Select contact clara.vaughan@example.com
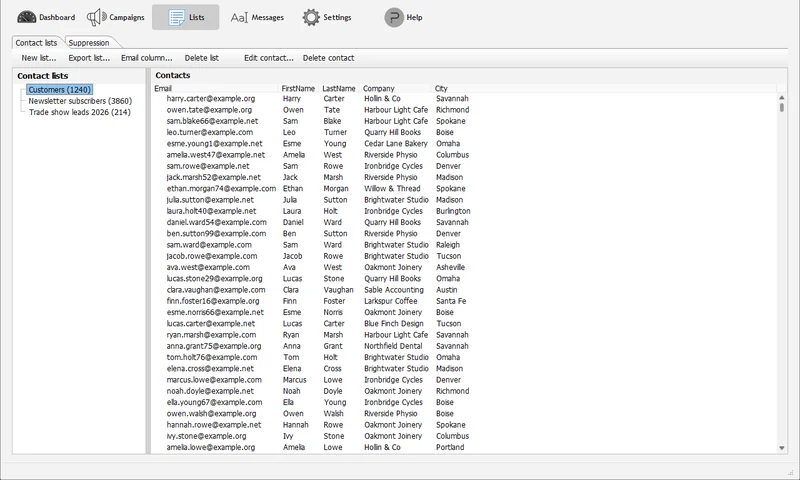800x480 pixels. 216,289
